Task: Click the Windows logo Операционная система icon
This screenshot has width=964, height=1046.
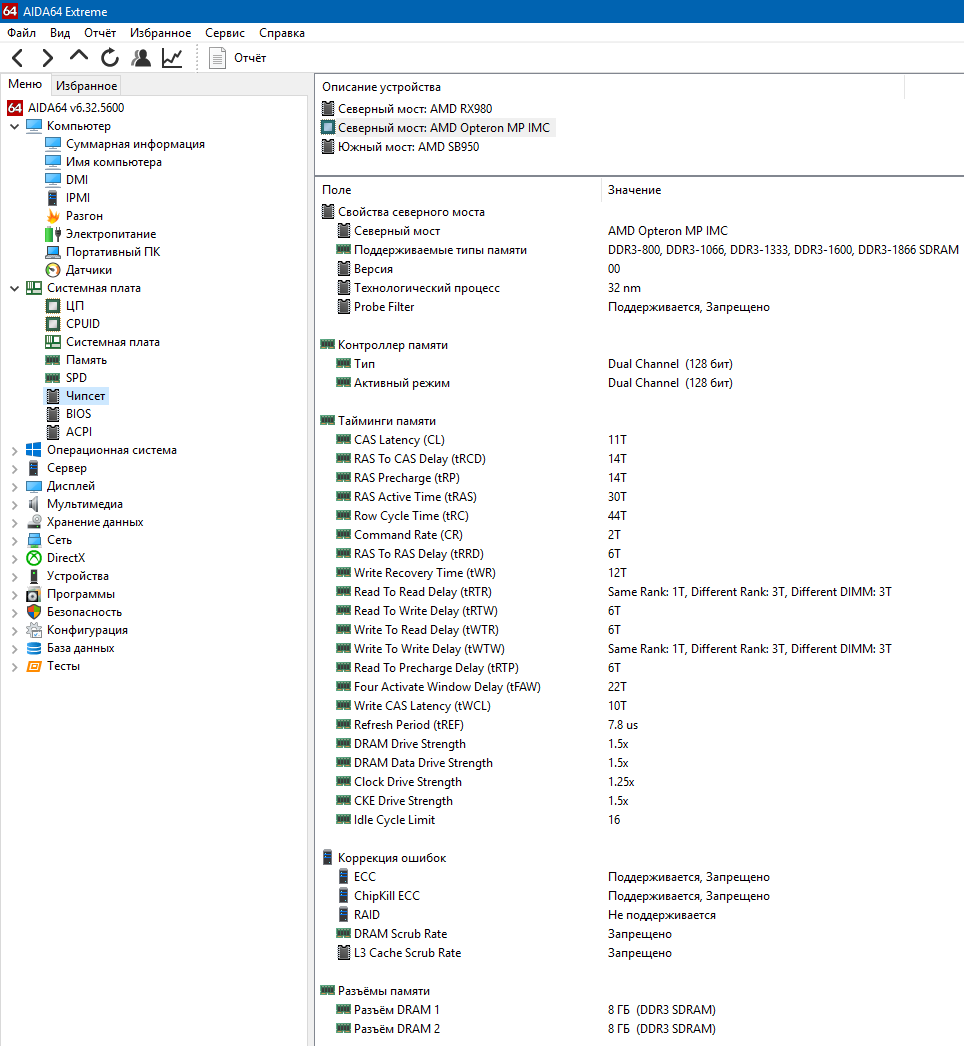Action: pos(33,450)
